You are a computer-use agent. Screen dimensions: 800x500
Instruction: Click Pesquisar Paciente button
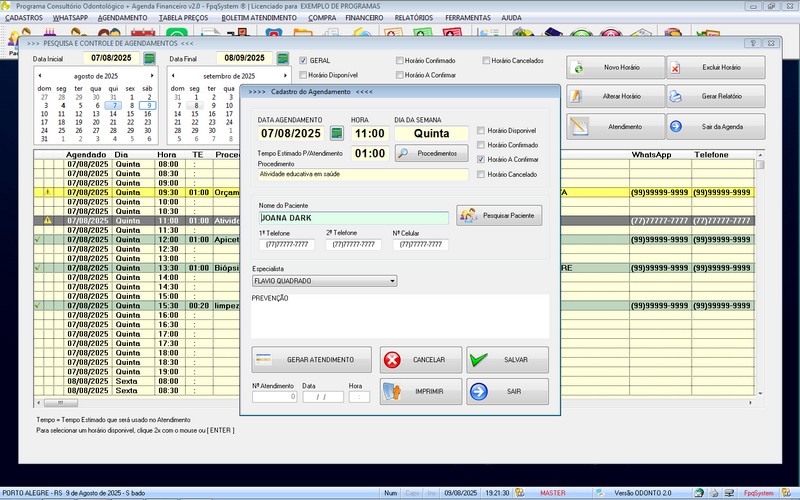499,215
